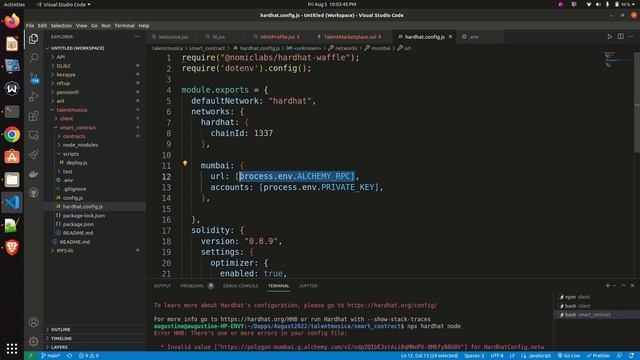Open the Extensions view
This screenshot has width=640, height=360.
(34, 116)
